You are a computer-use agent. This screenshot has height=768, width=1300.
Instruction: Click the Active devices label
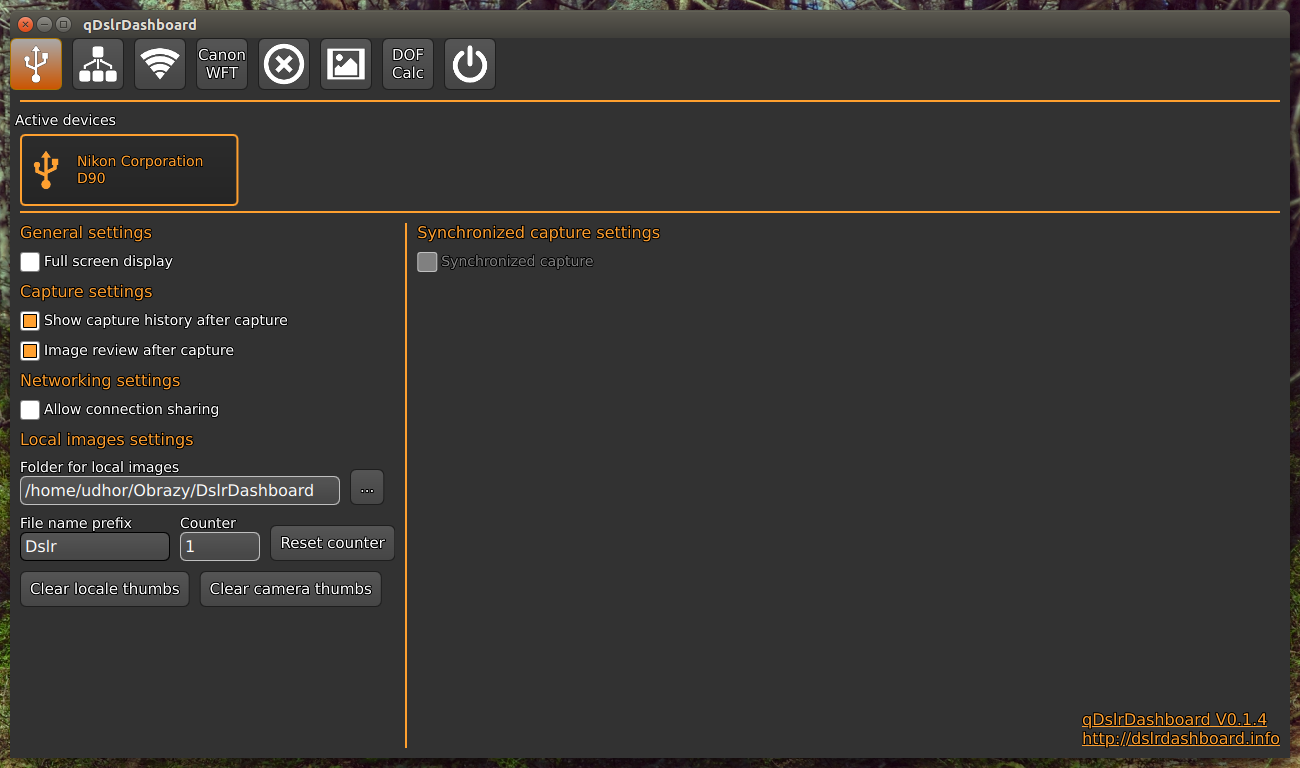click(65, 120)
